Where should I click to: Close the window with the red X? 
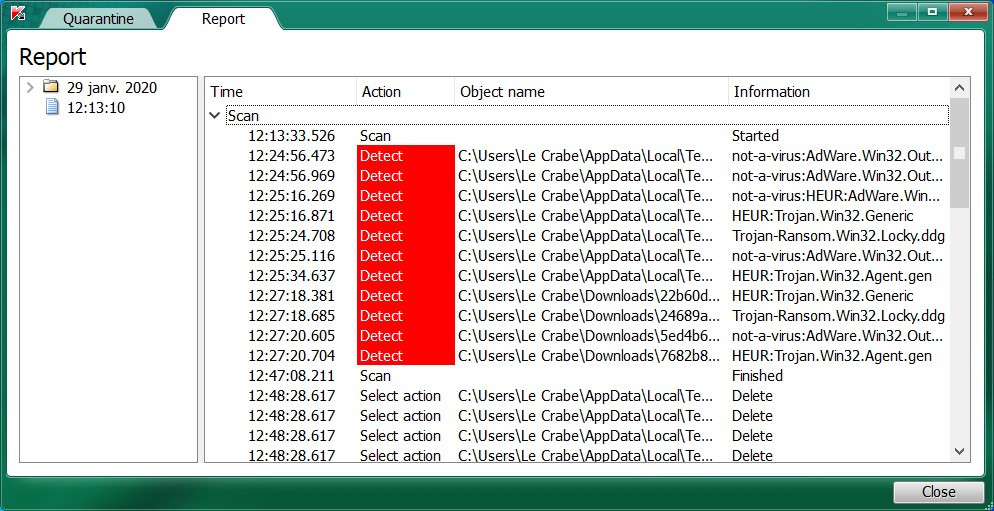pos(968,11)
